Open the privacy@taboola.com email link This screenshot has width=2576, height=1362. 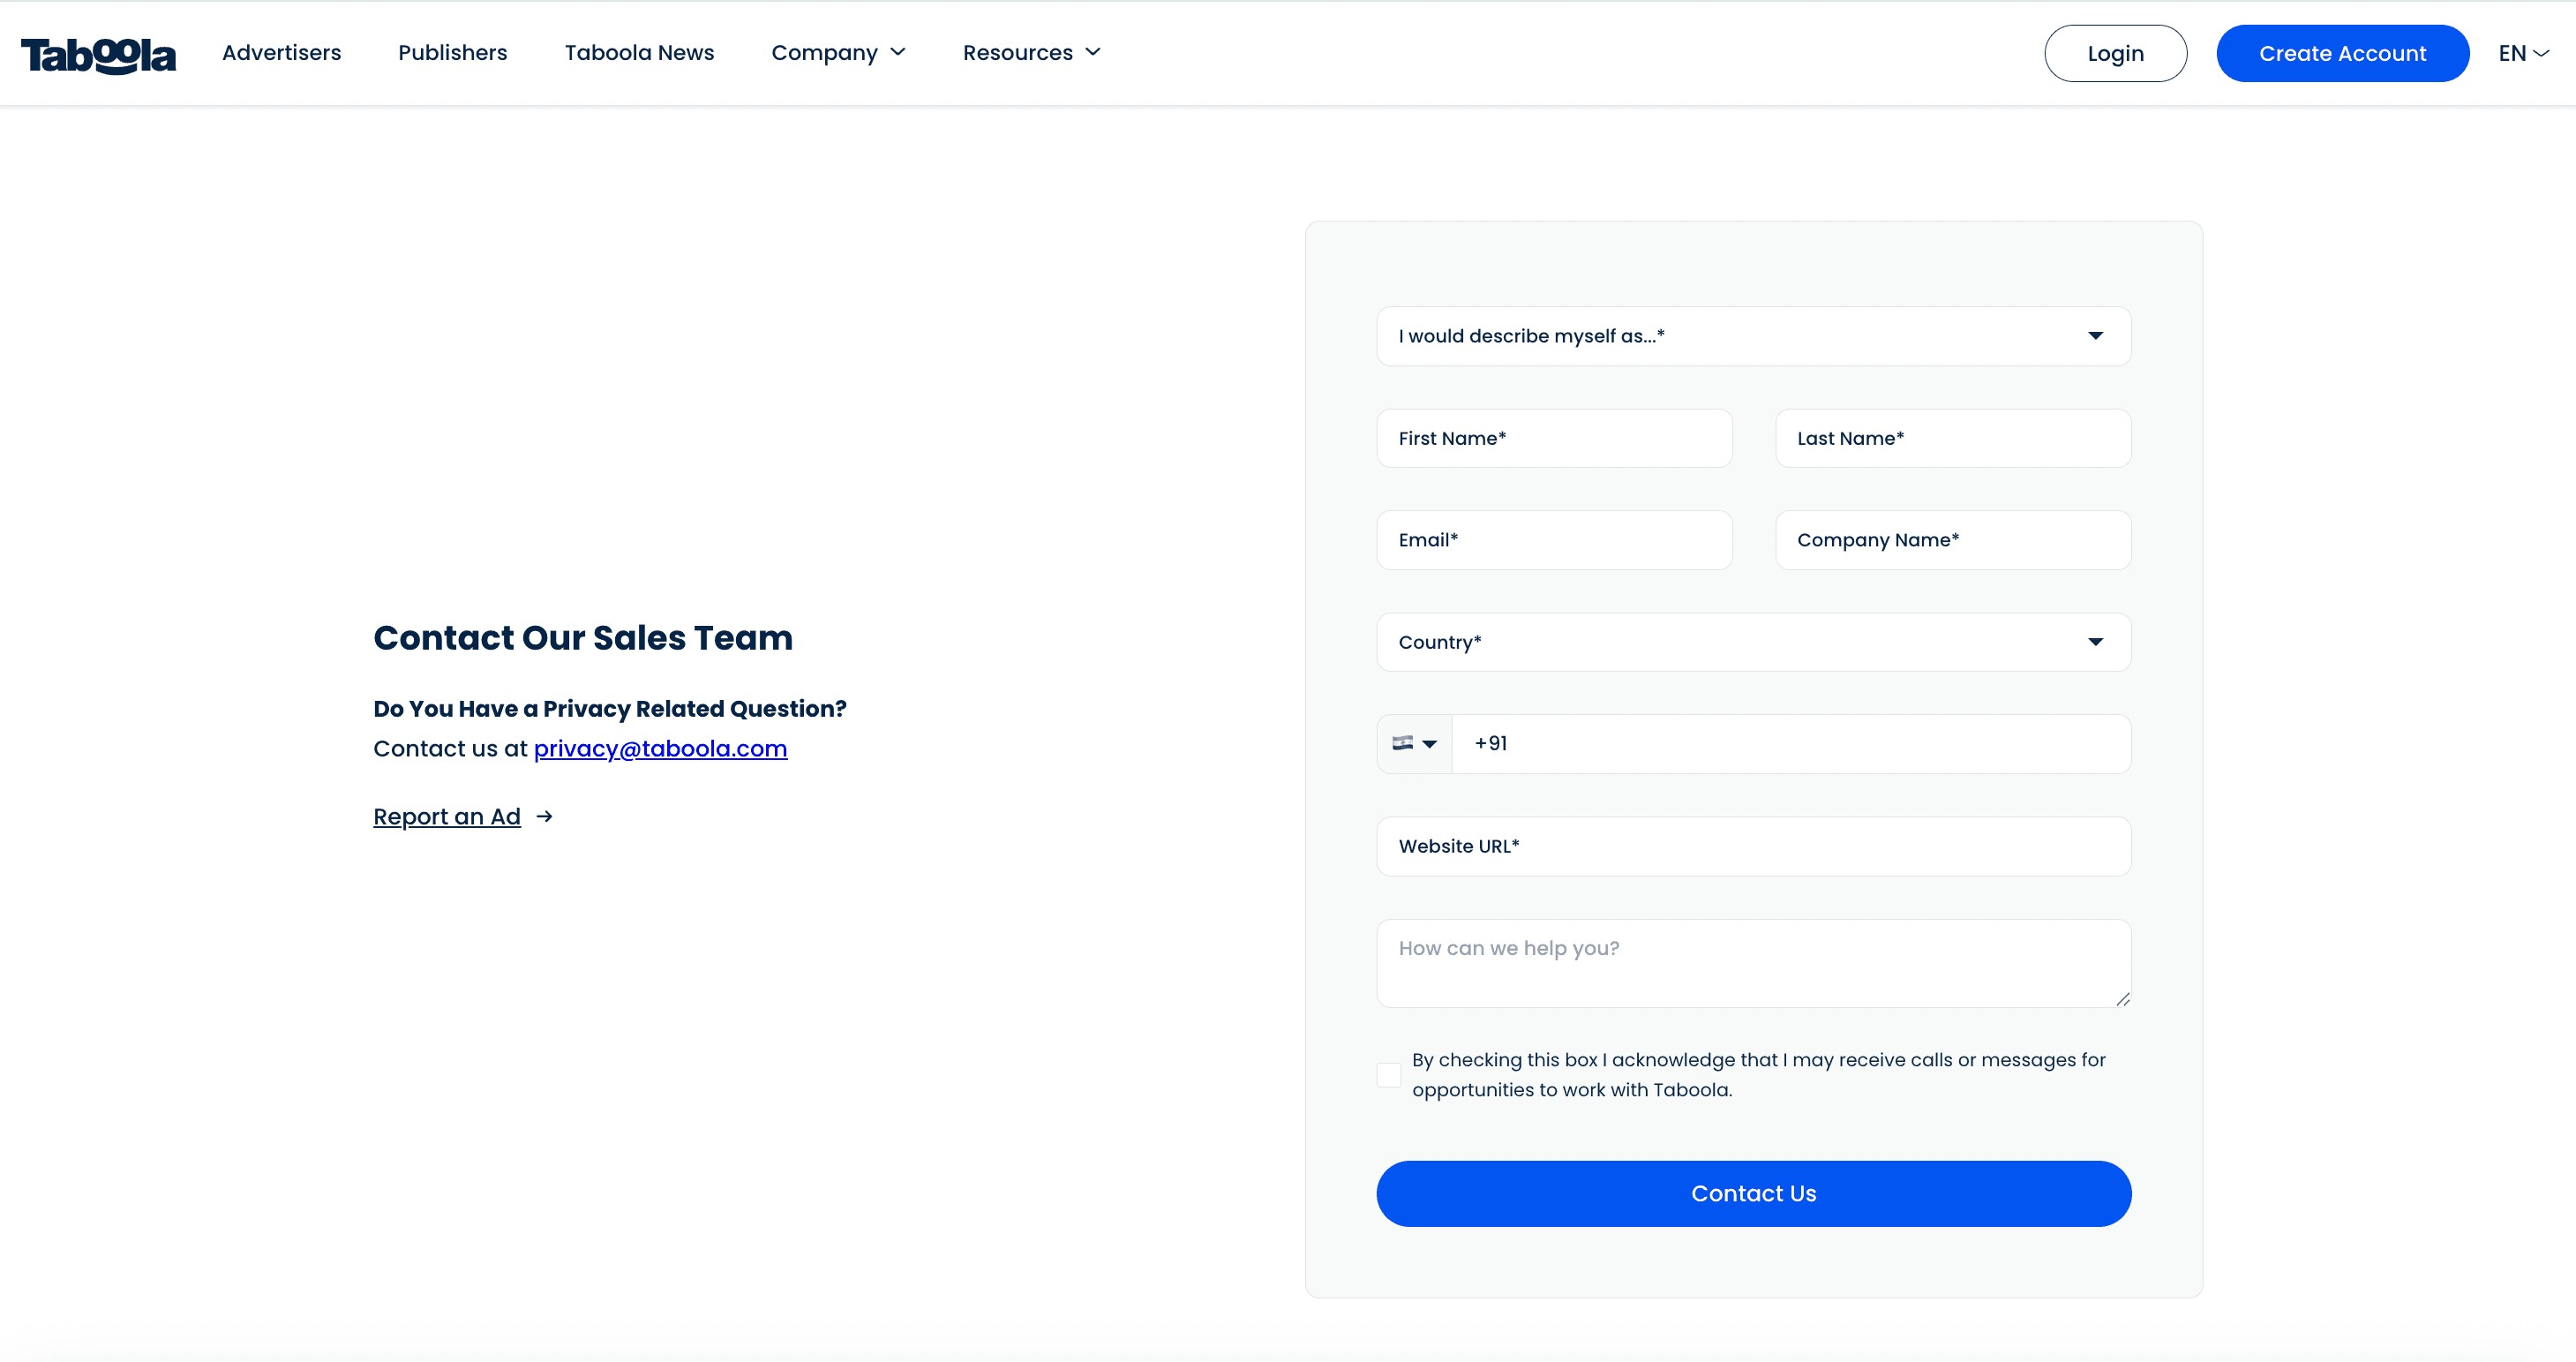[660, 749]
